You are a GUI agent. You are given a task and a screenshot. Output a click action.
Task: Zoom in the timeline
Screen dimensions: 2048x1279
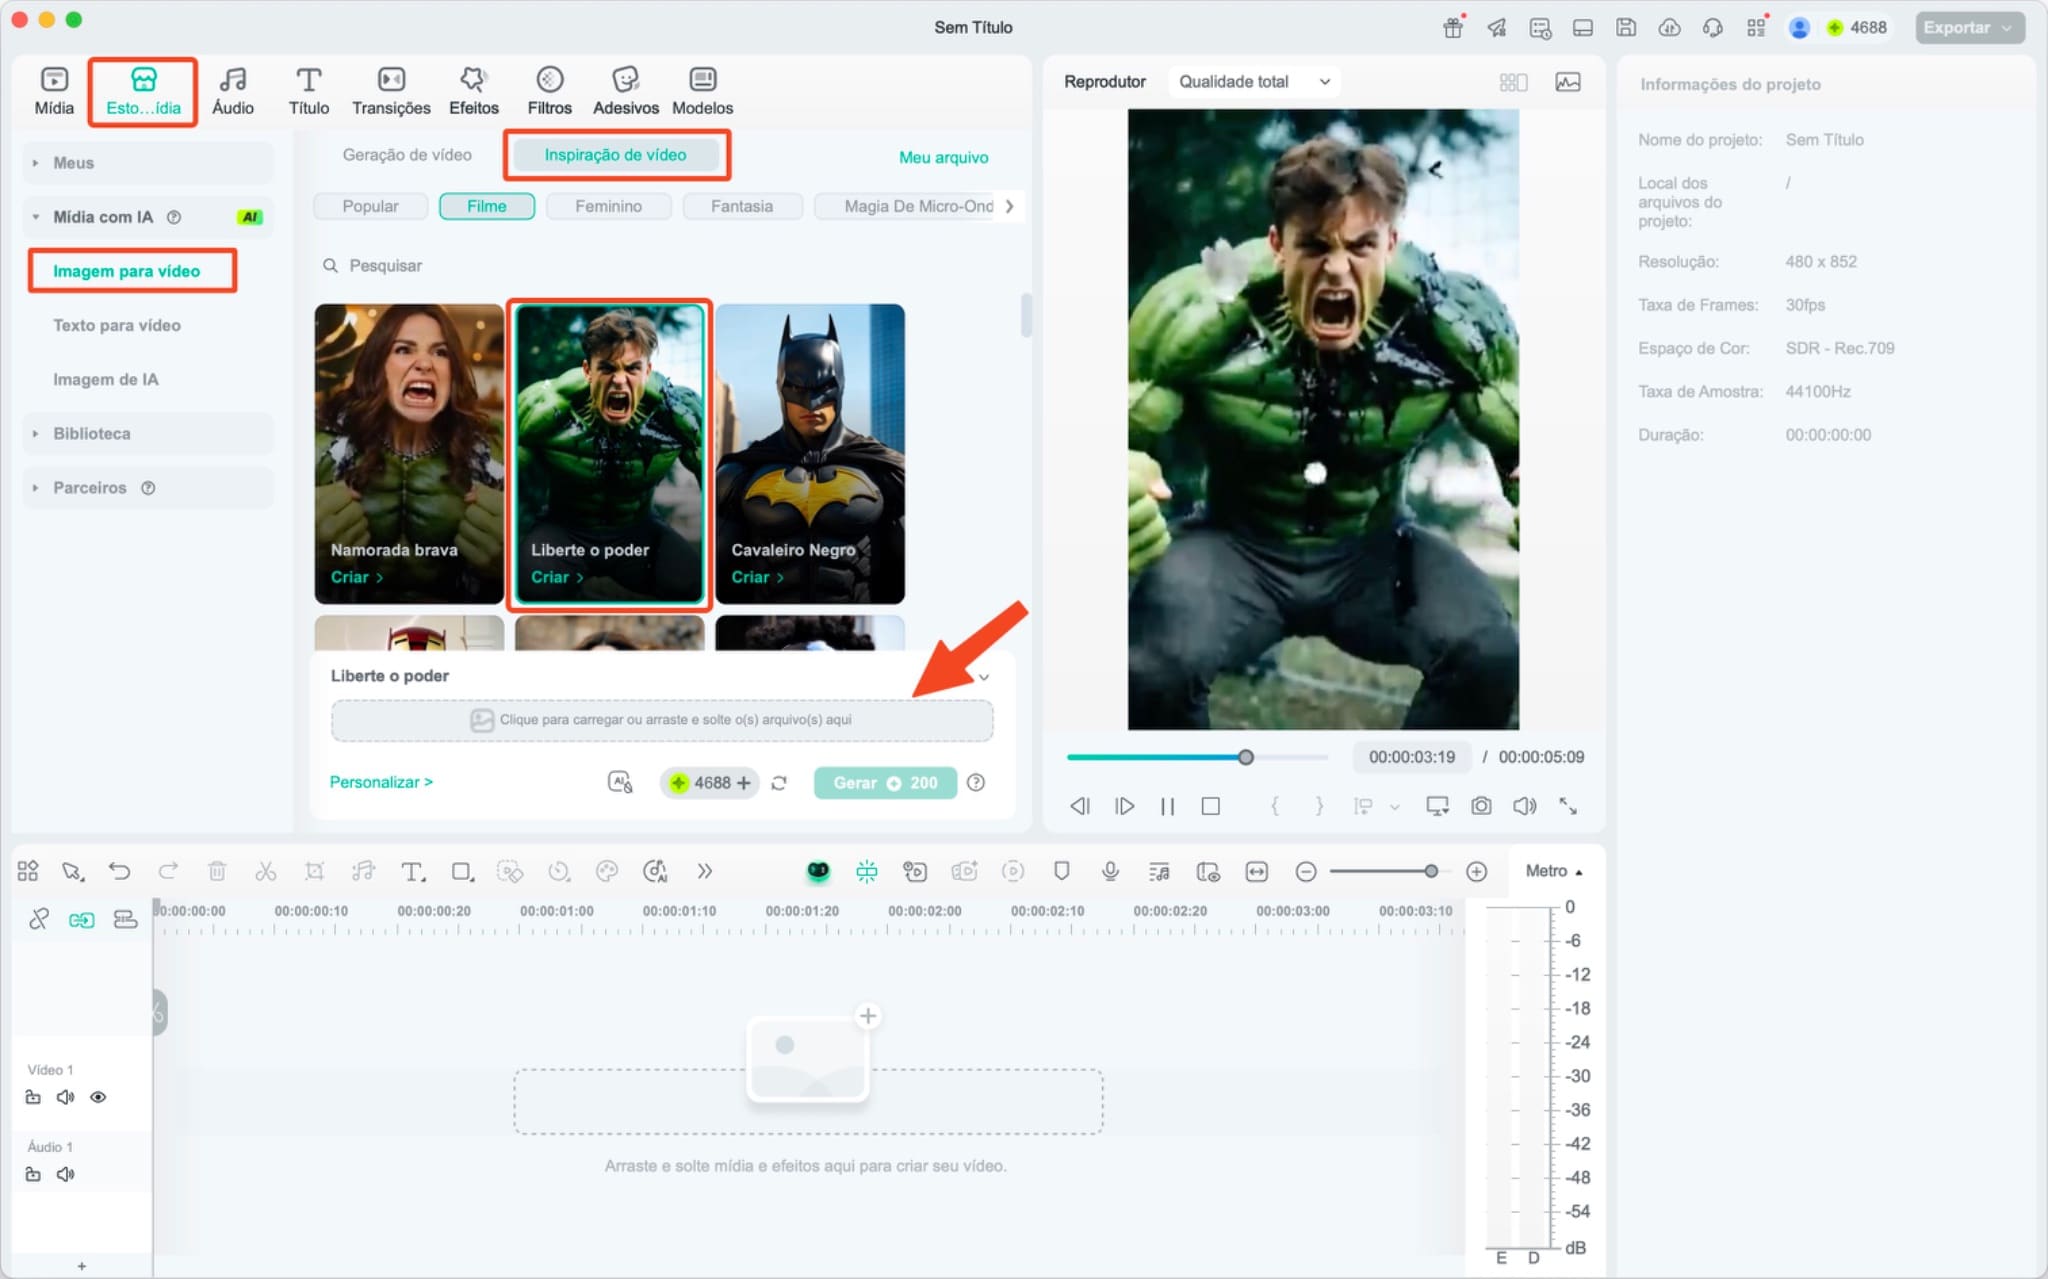coord(1476,872)
